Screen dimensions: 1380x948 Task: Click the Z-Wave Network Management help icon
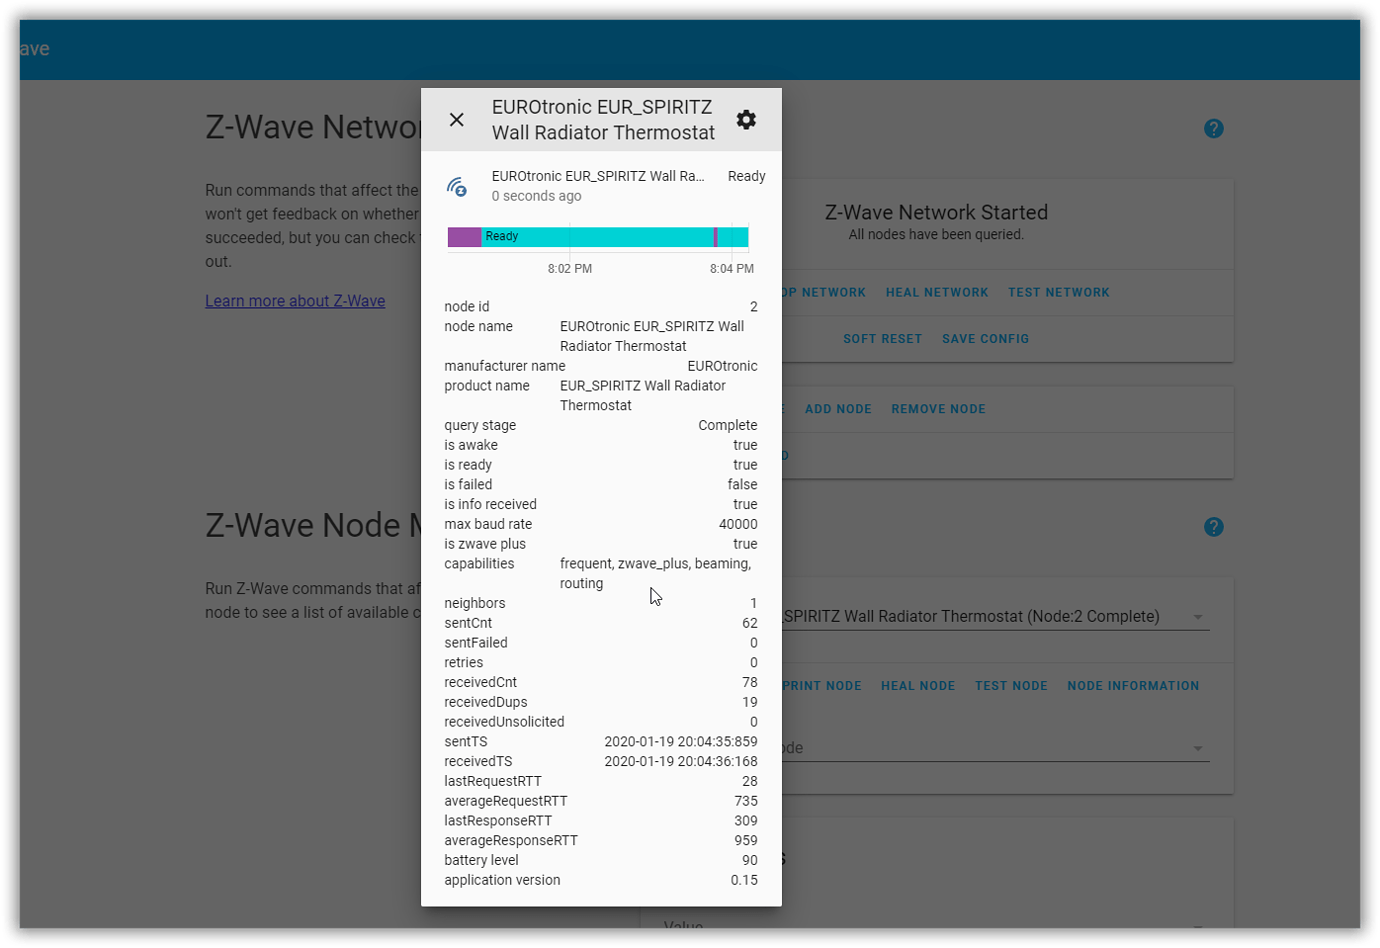(x=1213, y=128)
